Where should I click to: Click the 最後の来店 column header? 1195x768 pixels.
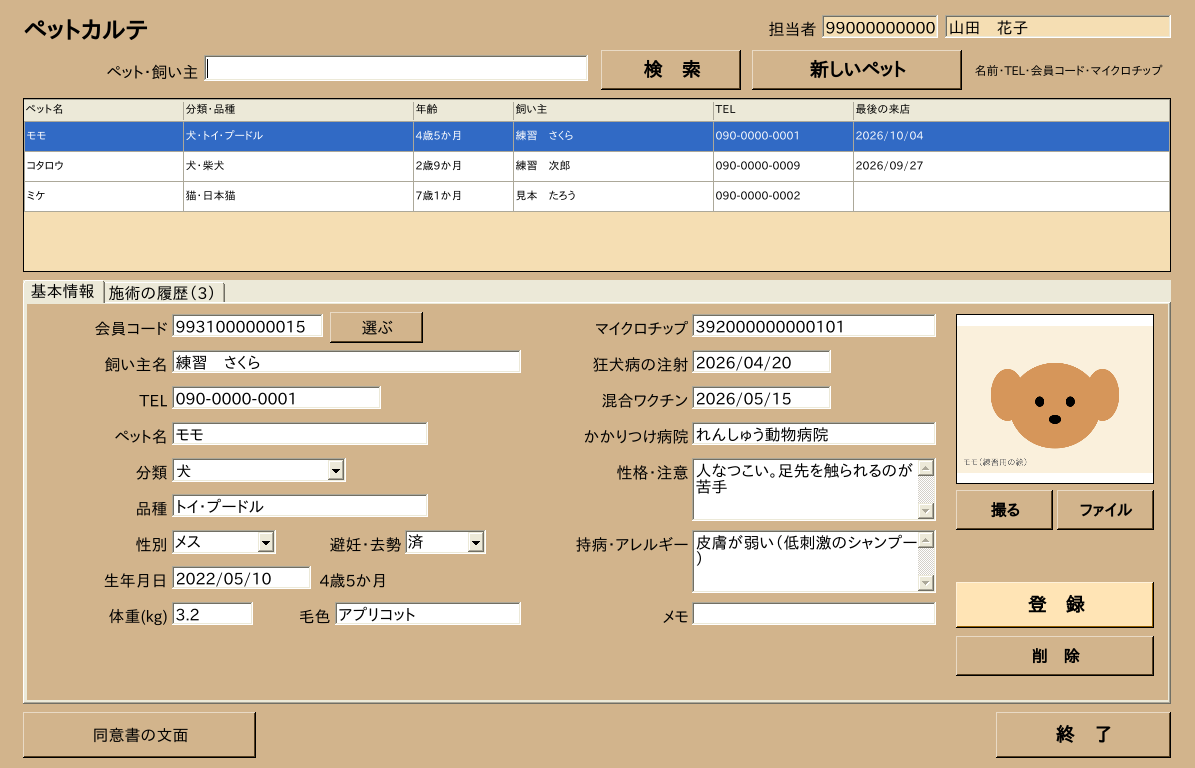pyautogui.click(x=1011, y=110)
